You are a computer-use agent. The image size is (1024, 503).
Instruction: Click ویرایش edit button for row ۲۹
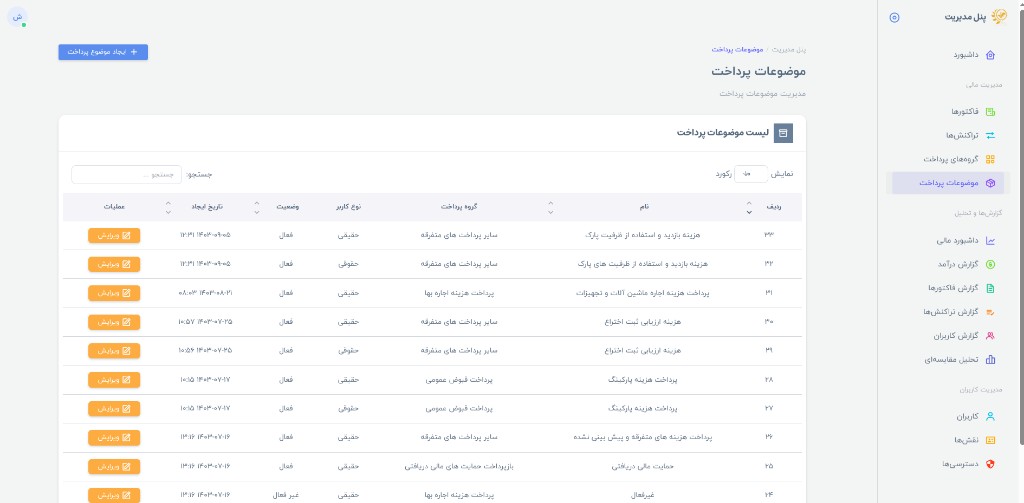[x=114, y=350]
